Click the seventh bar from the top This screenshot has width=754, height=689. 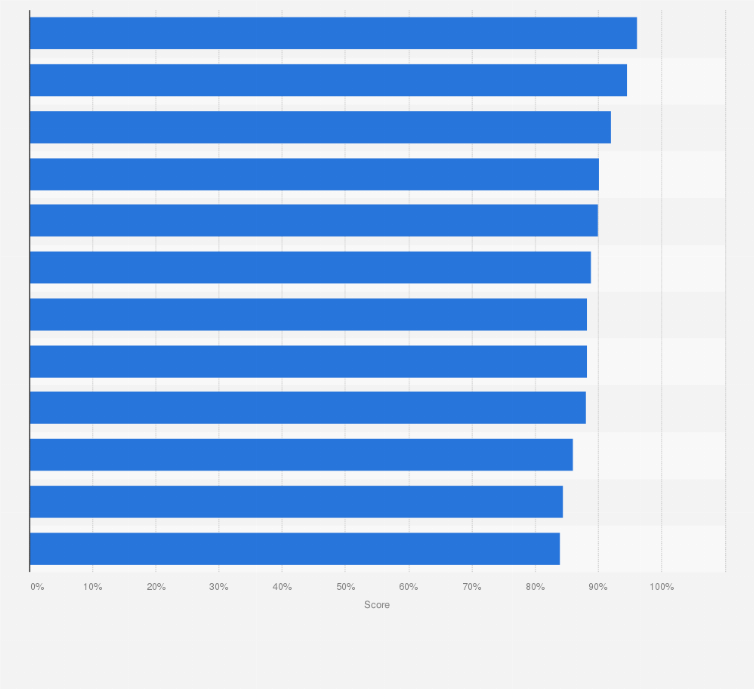coord(308,314)
